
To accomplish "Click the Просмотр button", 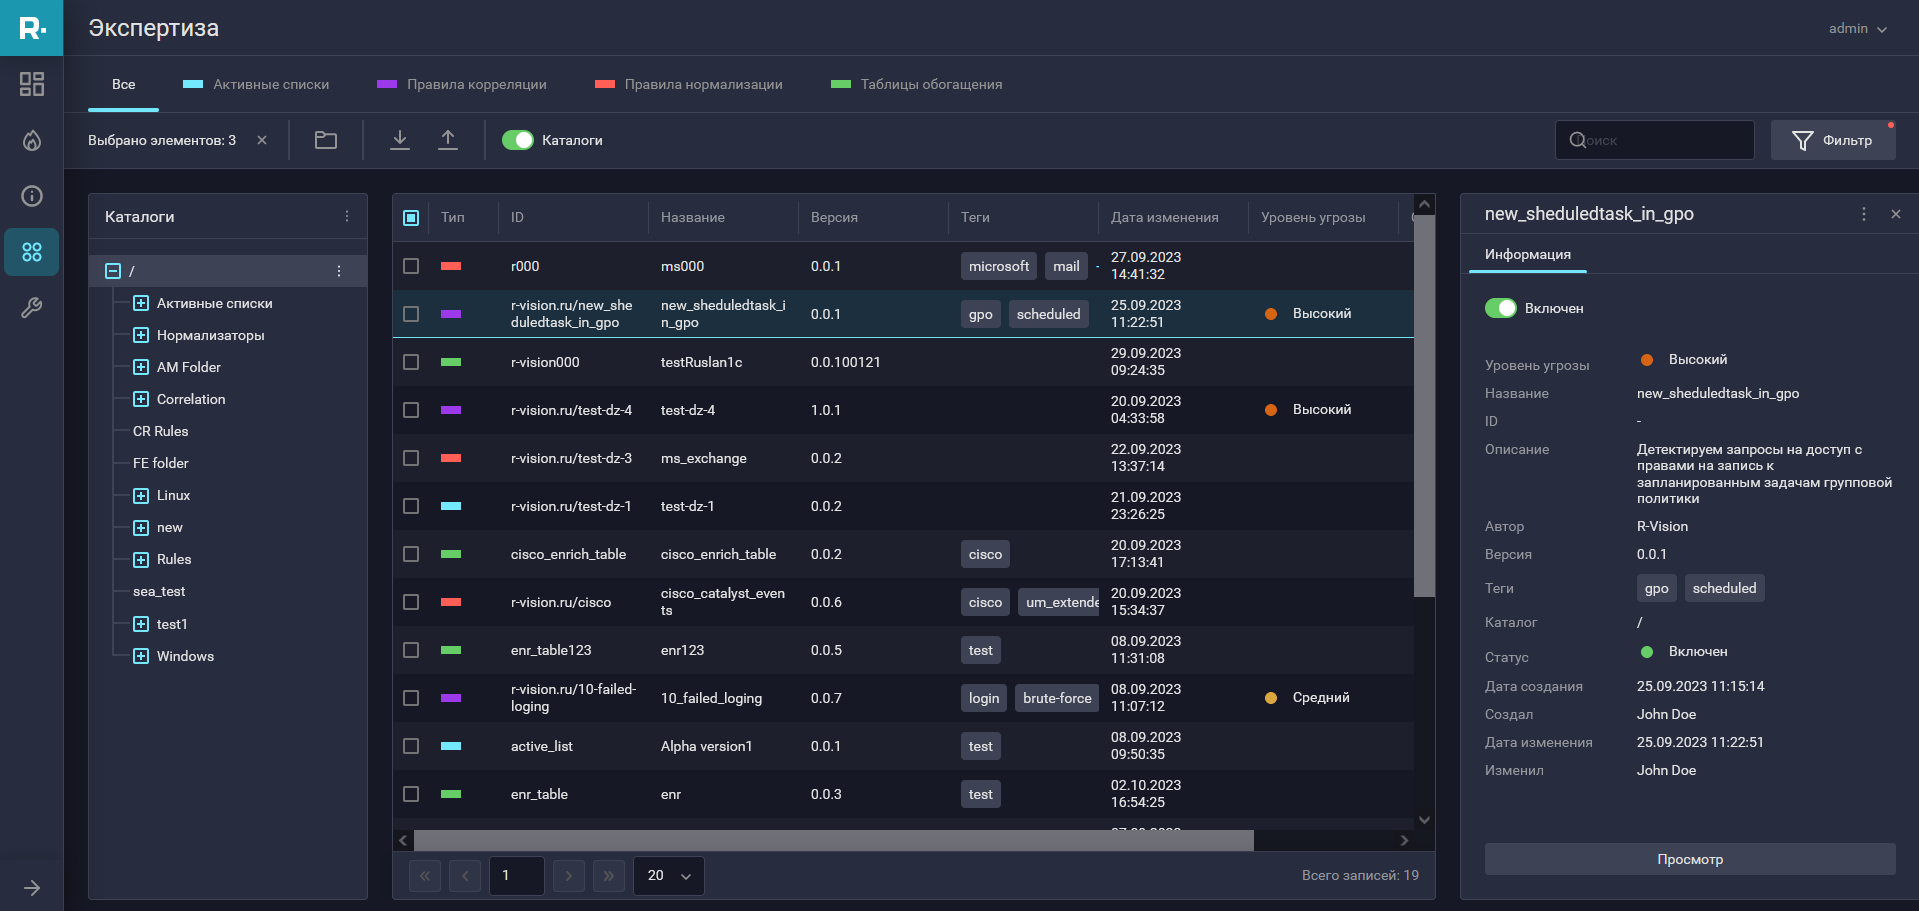I will pos(1690,859).
